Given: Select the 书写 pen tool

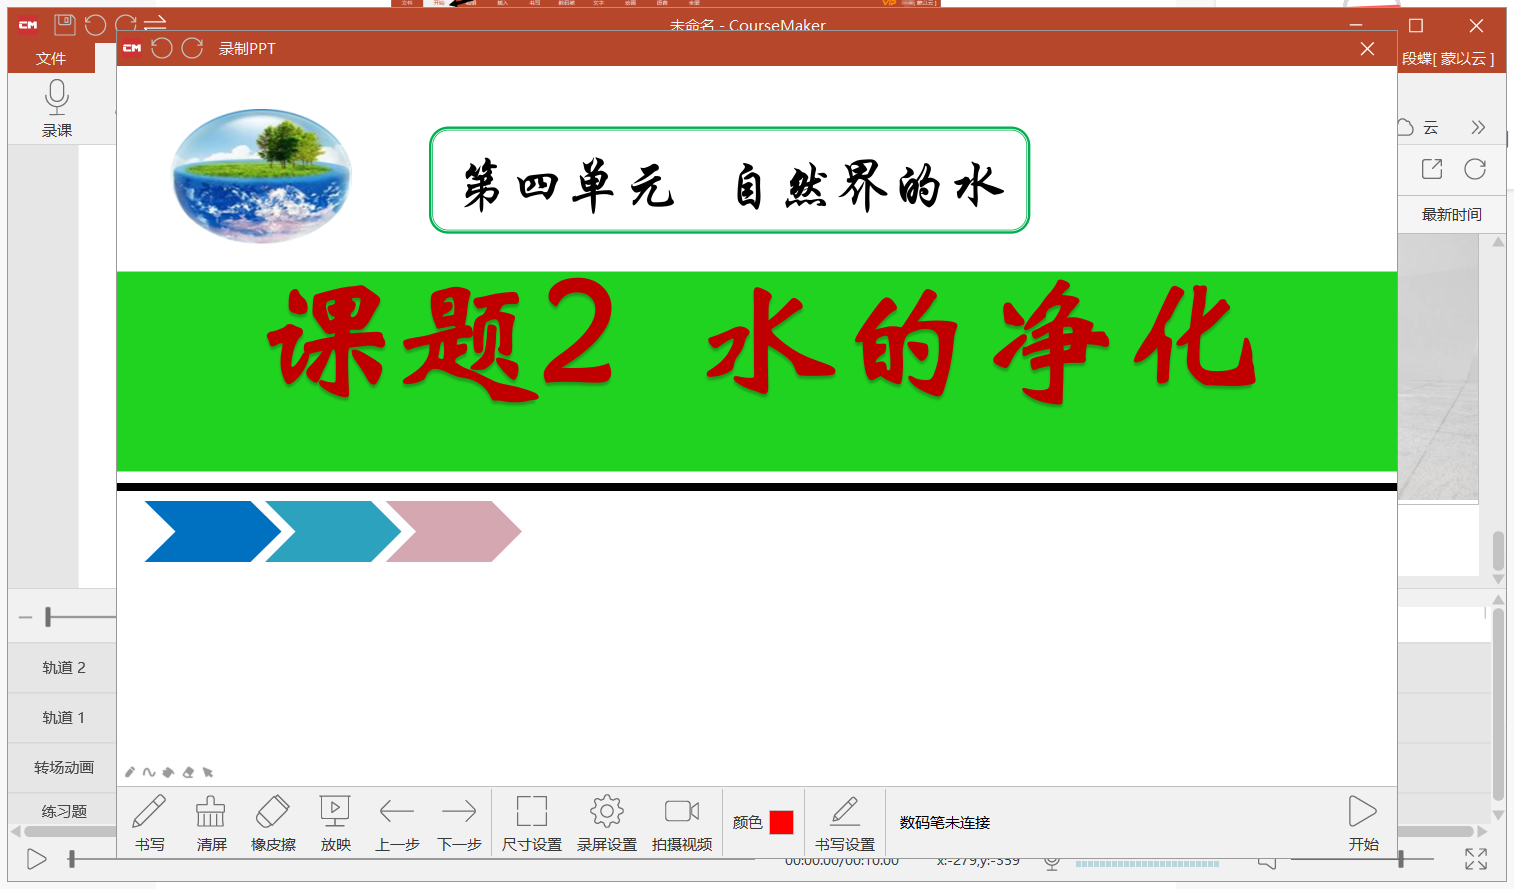Looking at the screenshot, I should tap(149, 823).
